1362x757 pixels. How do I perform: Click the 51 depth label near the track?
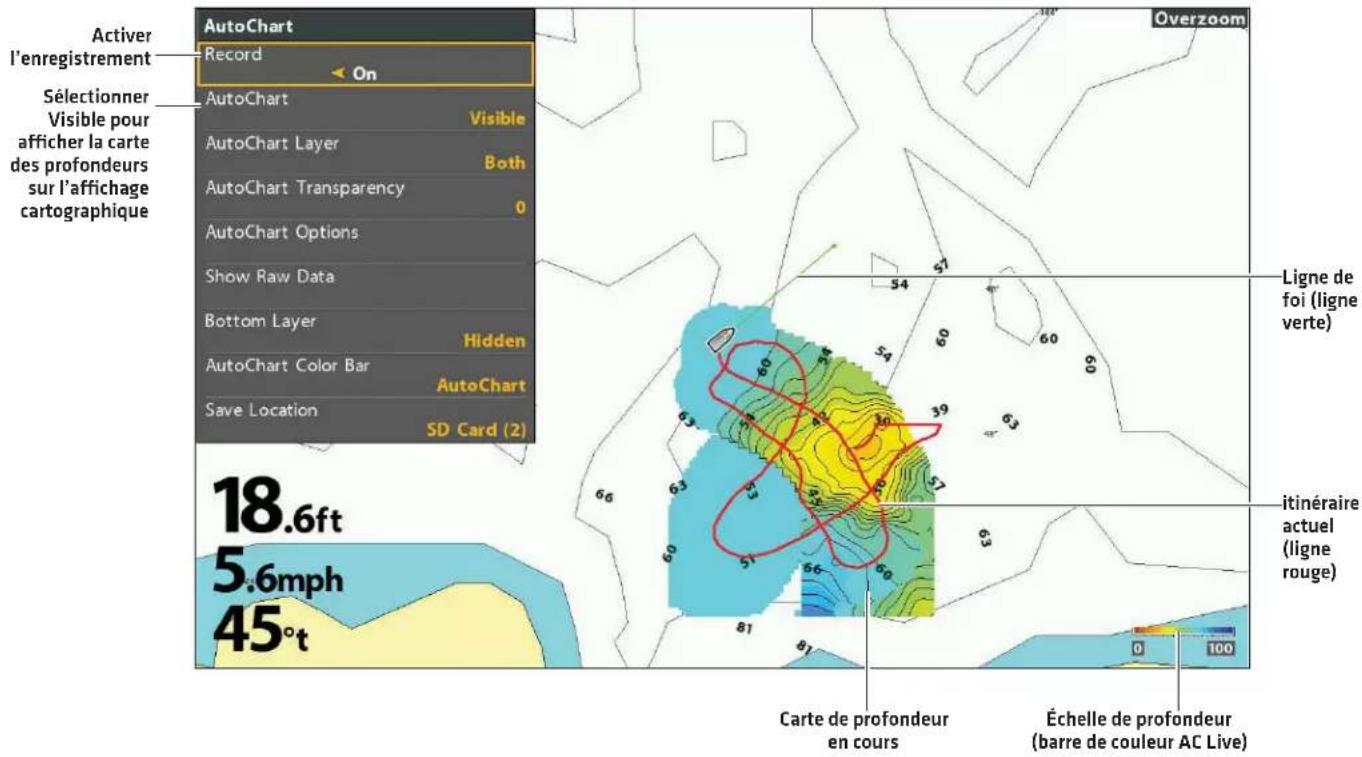[x=749, y=563]
